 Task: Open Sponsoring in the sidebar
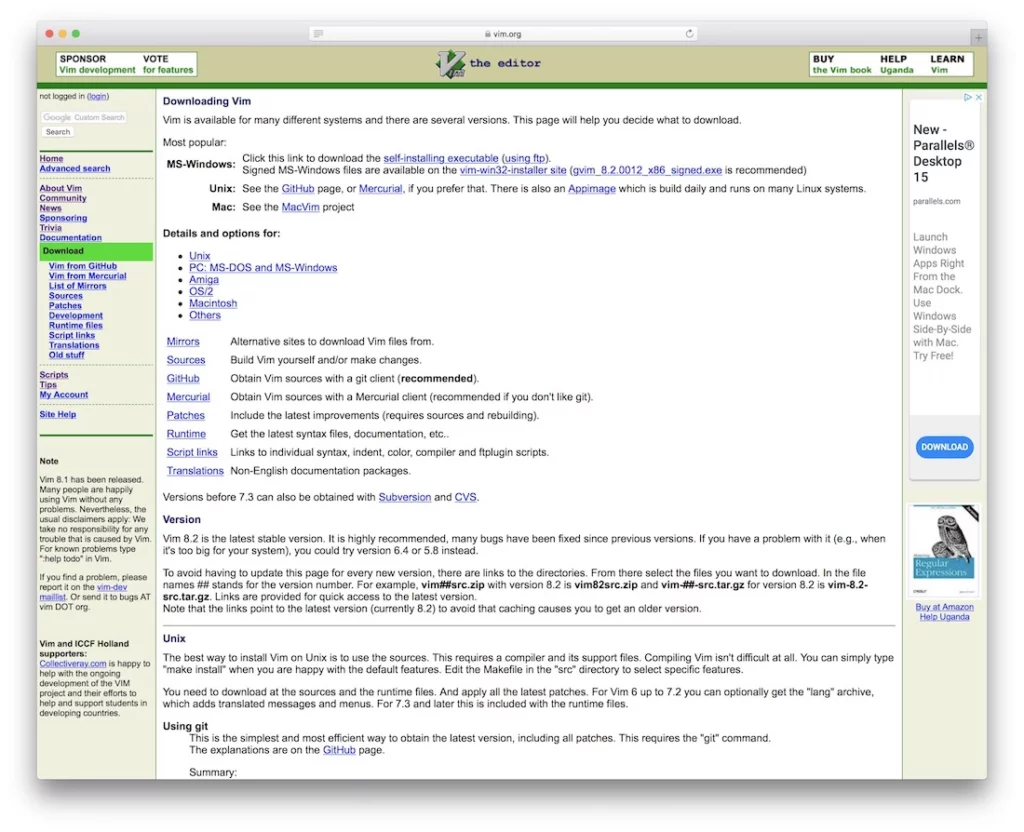point(63,218)
